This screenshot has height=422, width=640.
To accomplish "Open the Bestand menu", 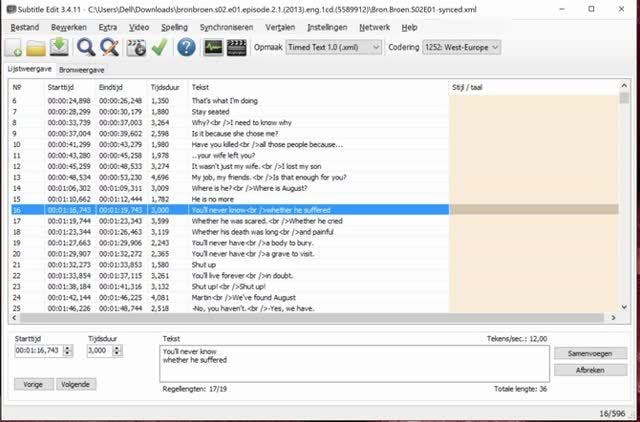I will 25,27.
